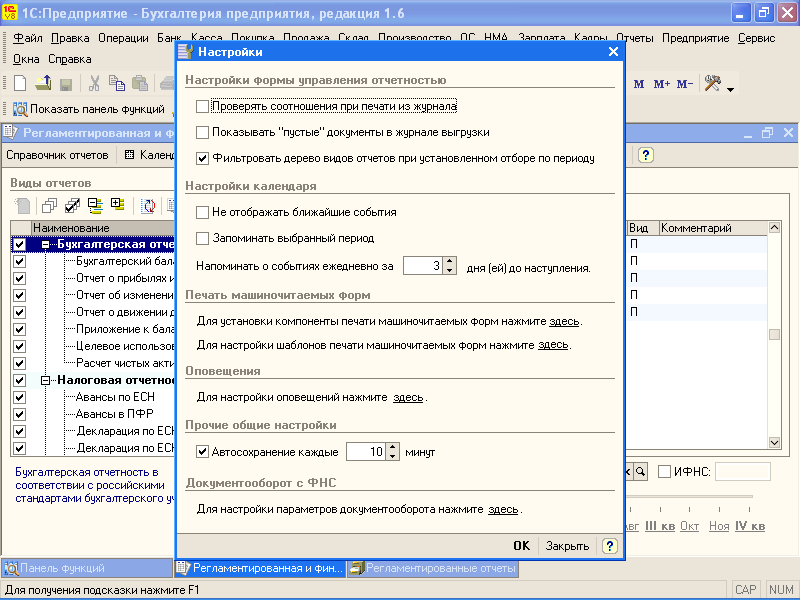
Task: Enable Не отображать ближайшие события checkbox
Action: (203, 212)
